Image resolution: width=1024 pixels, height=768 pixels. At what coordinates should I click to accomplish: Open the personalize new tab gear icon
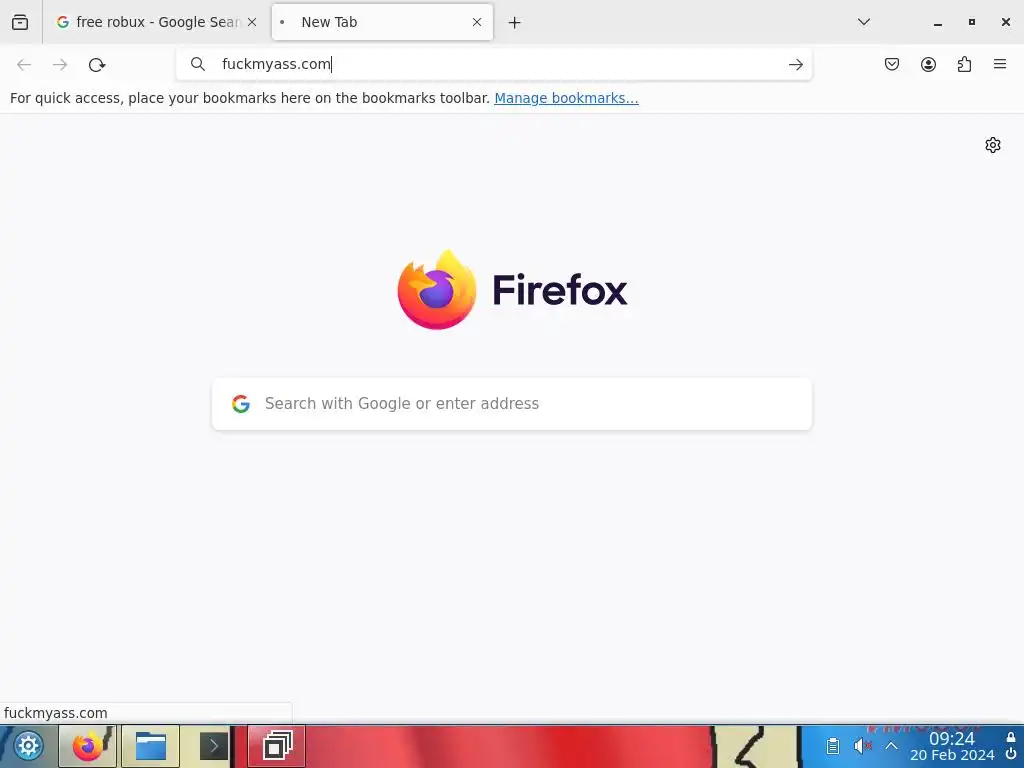[993, 145]
